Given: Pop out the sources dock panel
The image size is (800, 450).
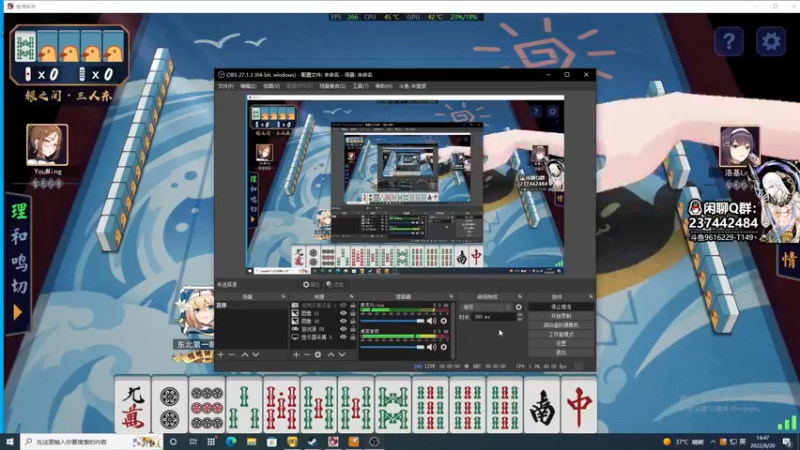Looking at the screenshot, I should pos(352,296).
